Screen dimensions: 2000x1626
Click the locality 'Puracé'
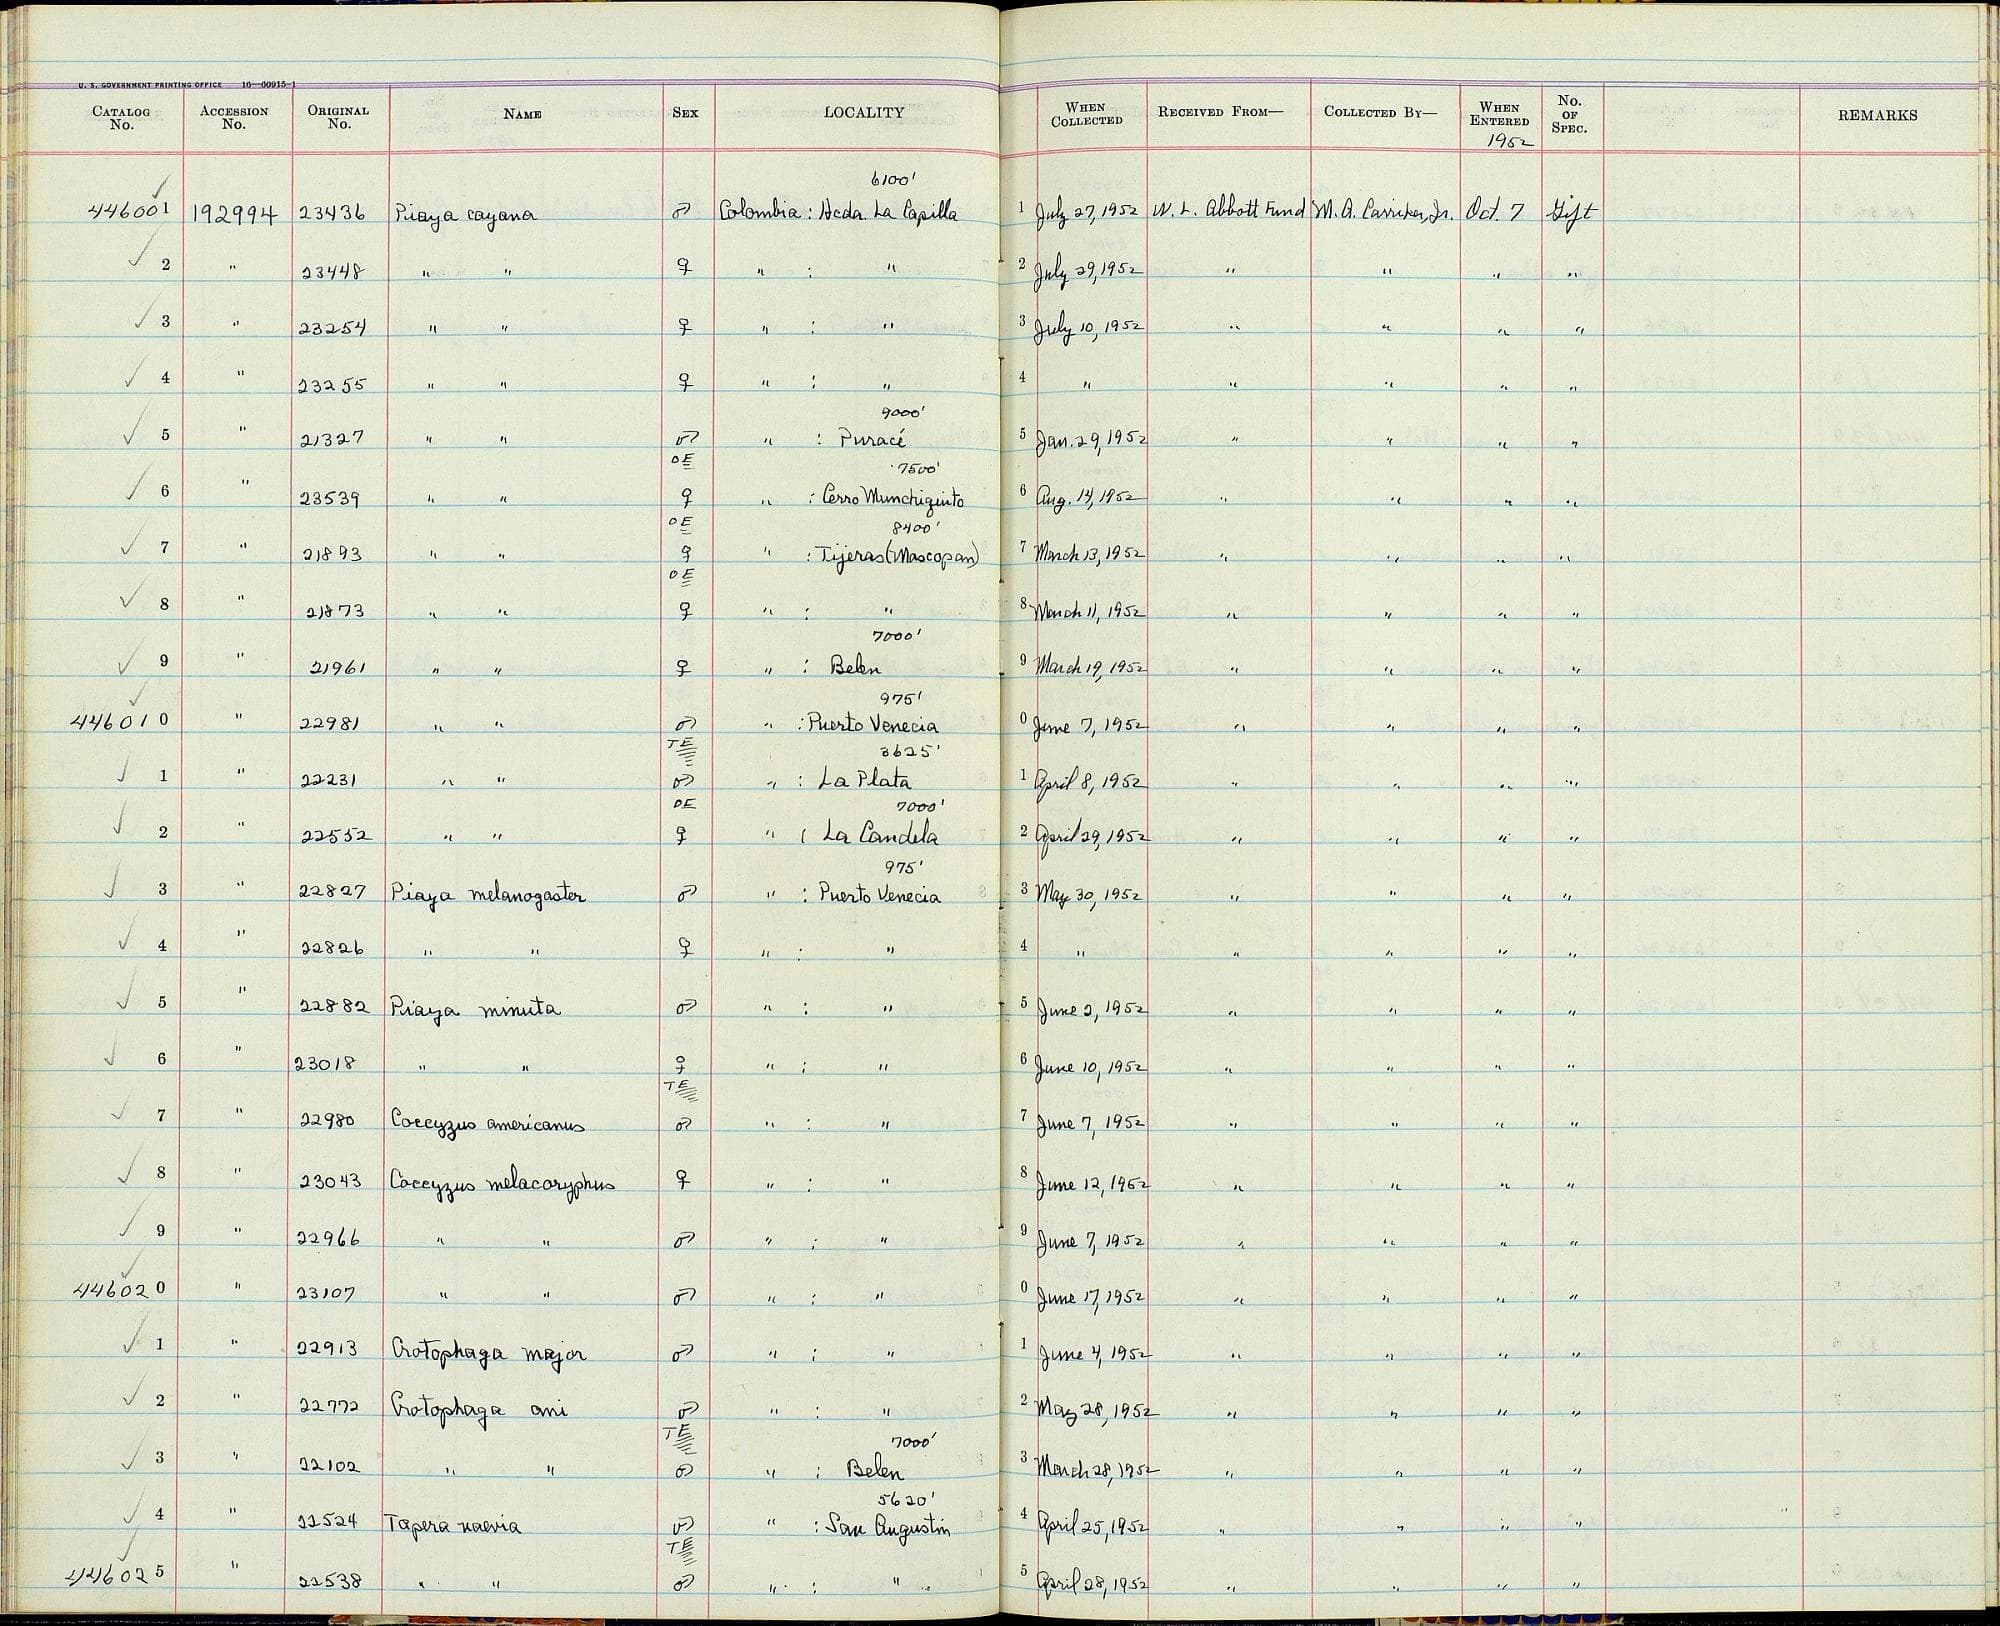pyautogui.click(x=874, y=438)
